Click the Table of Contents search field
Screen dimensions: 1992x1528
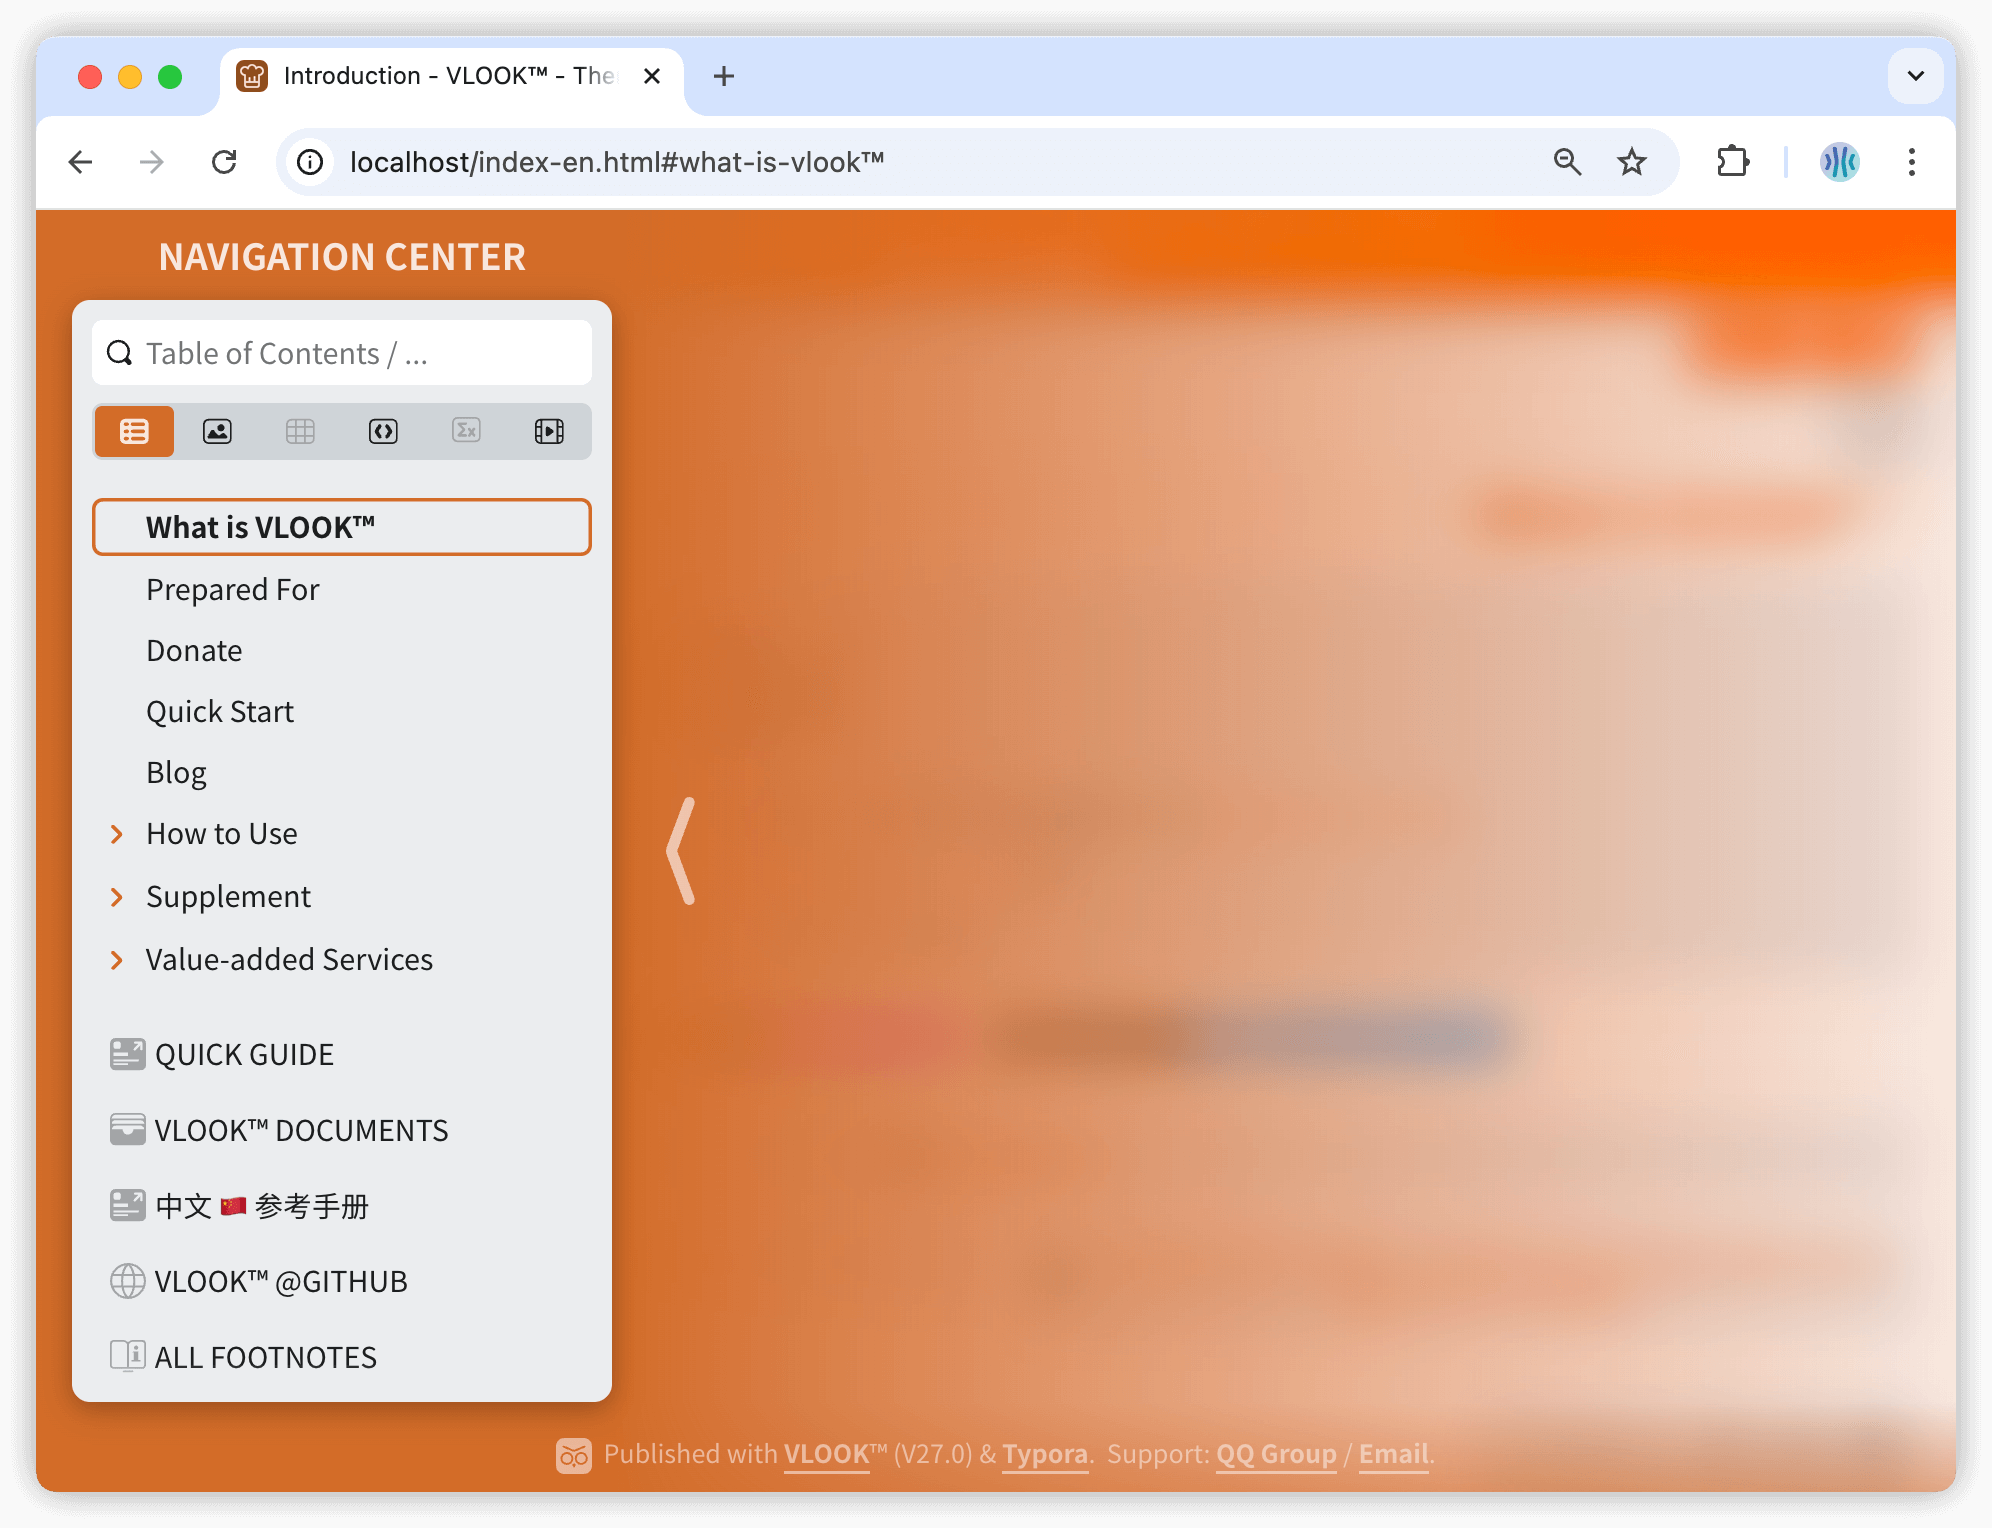pos(342,353)
